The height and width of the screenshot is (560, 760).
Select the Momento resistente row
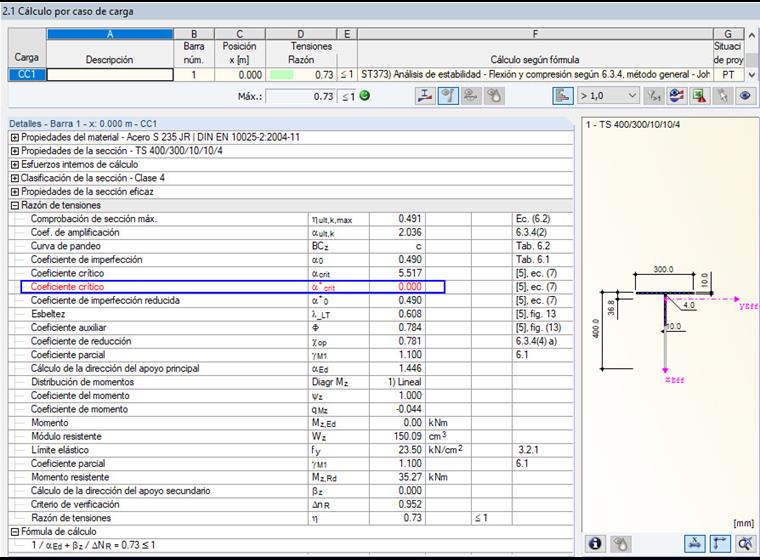(291, 477)
